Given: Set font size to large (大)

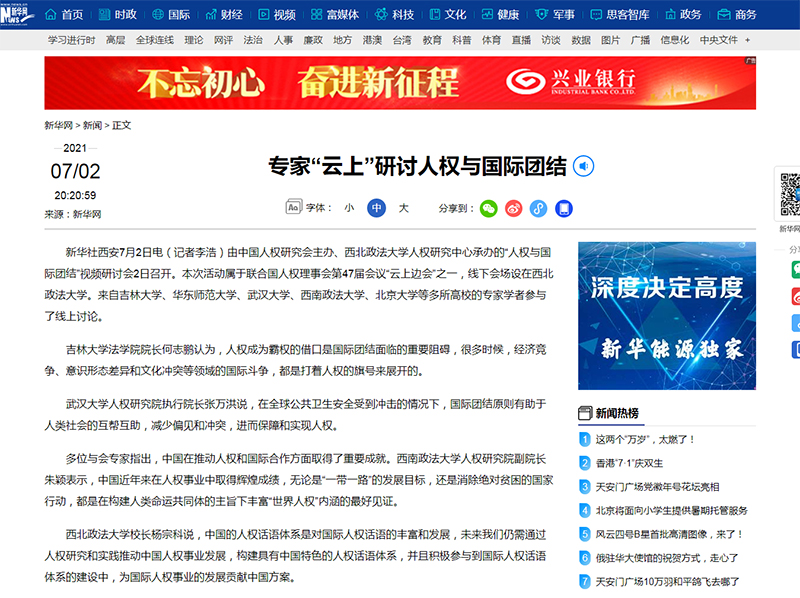Looking at the screenshot, I should (404, 208).
